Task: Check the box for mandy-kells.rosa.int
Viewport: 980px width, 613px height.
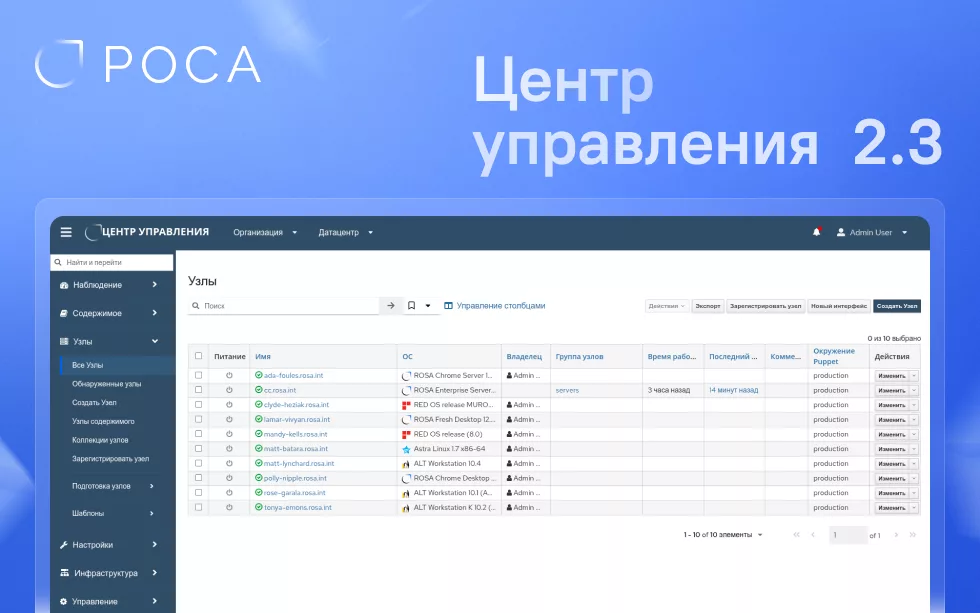Action: (x=198, y=434)
